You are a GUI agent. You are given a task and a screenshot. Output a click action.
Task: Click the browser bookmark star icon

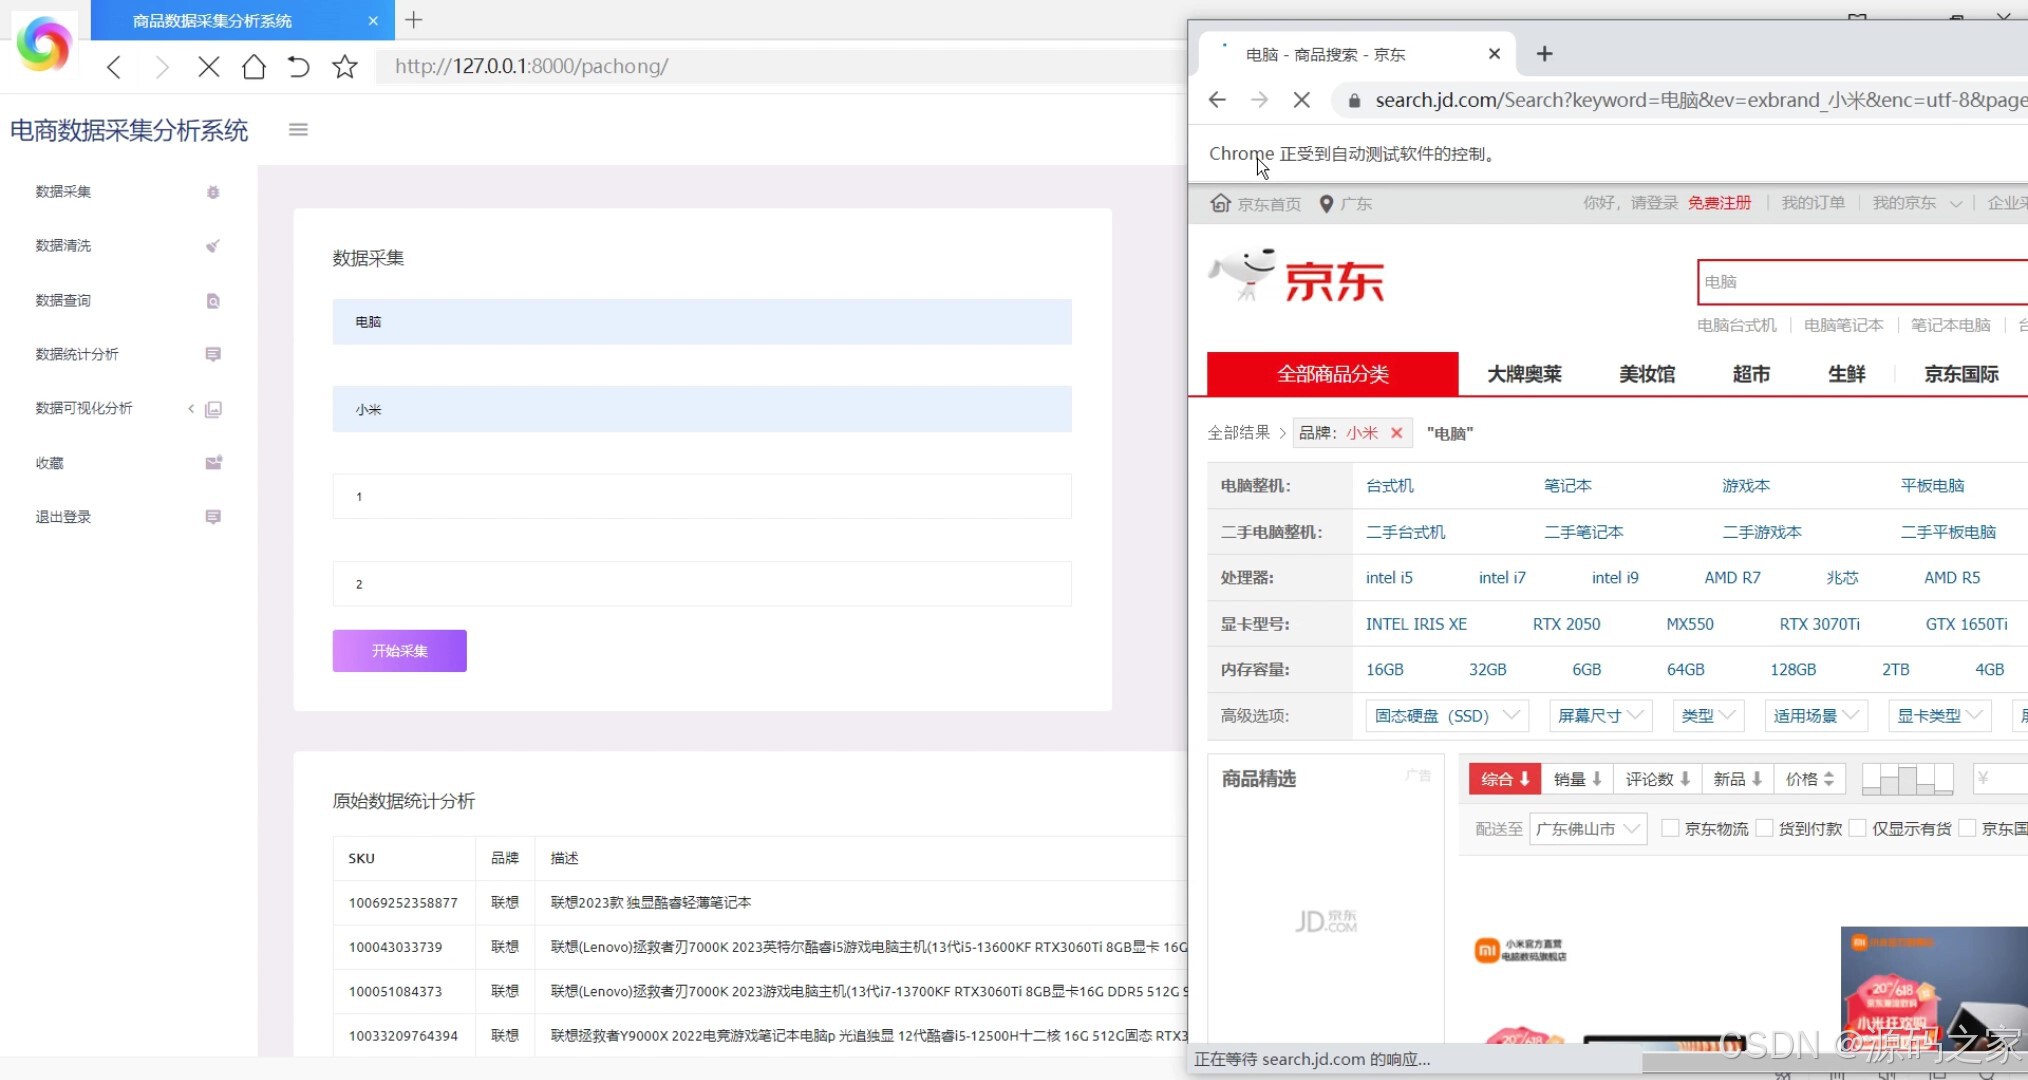(x=345, y=66)
